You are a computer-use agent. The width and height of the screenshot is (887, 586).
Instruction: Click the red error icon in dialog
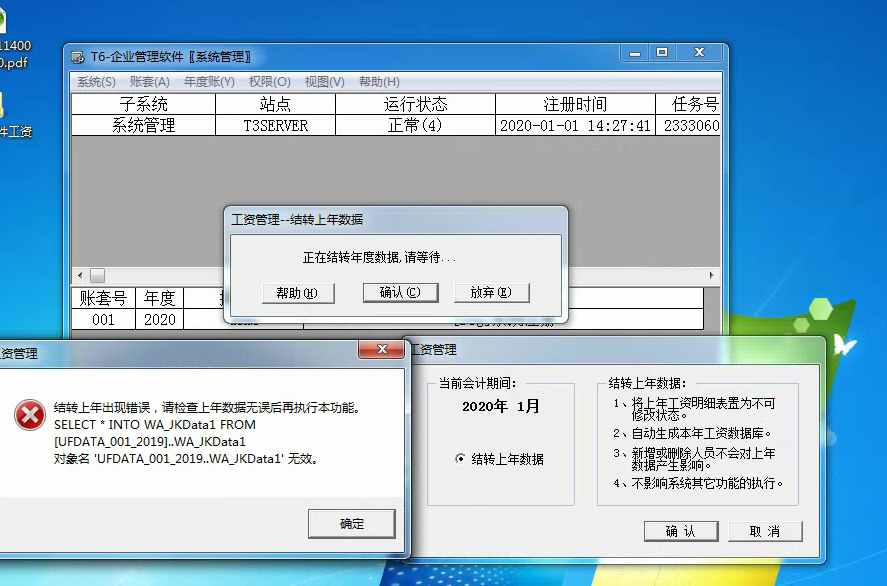coord(30,415)
